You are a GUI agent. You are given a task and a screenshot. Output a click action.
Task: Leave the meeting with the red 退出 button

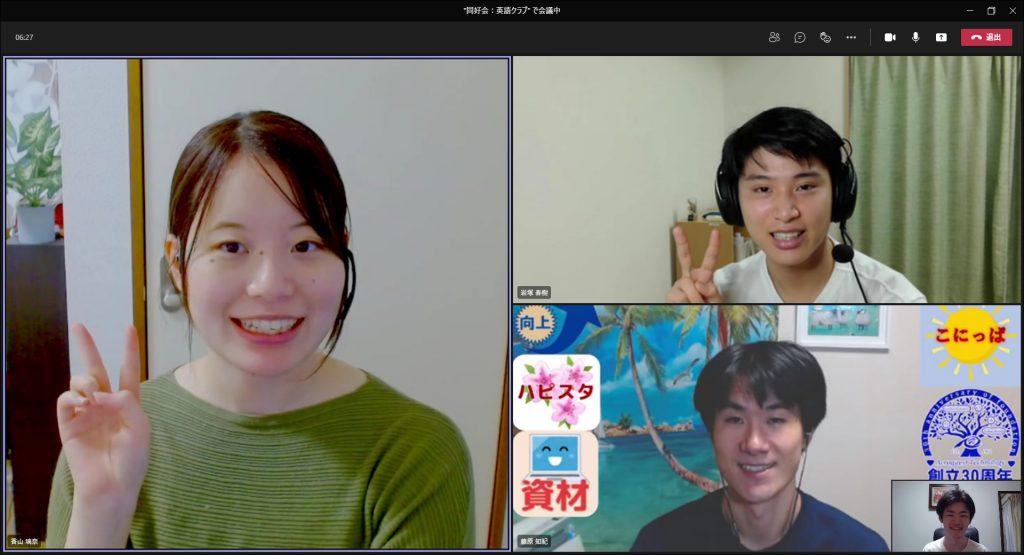(x=986, y=37)
